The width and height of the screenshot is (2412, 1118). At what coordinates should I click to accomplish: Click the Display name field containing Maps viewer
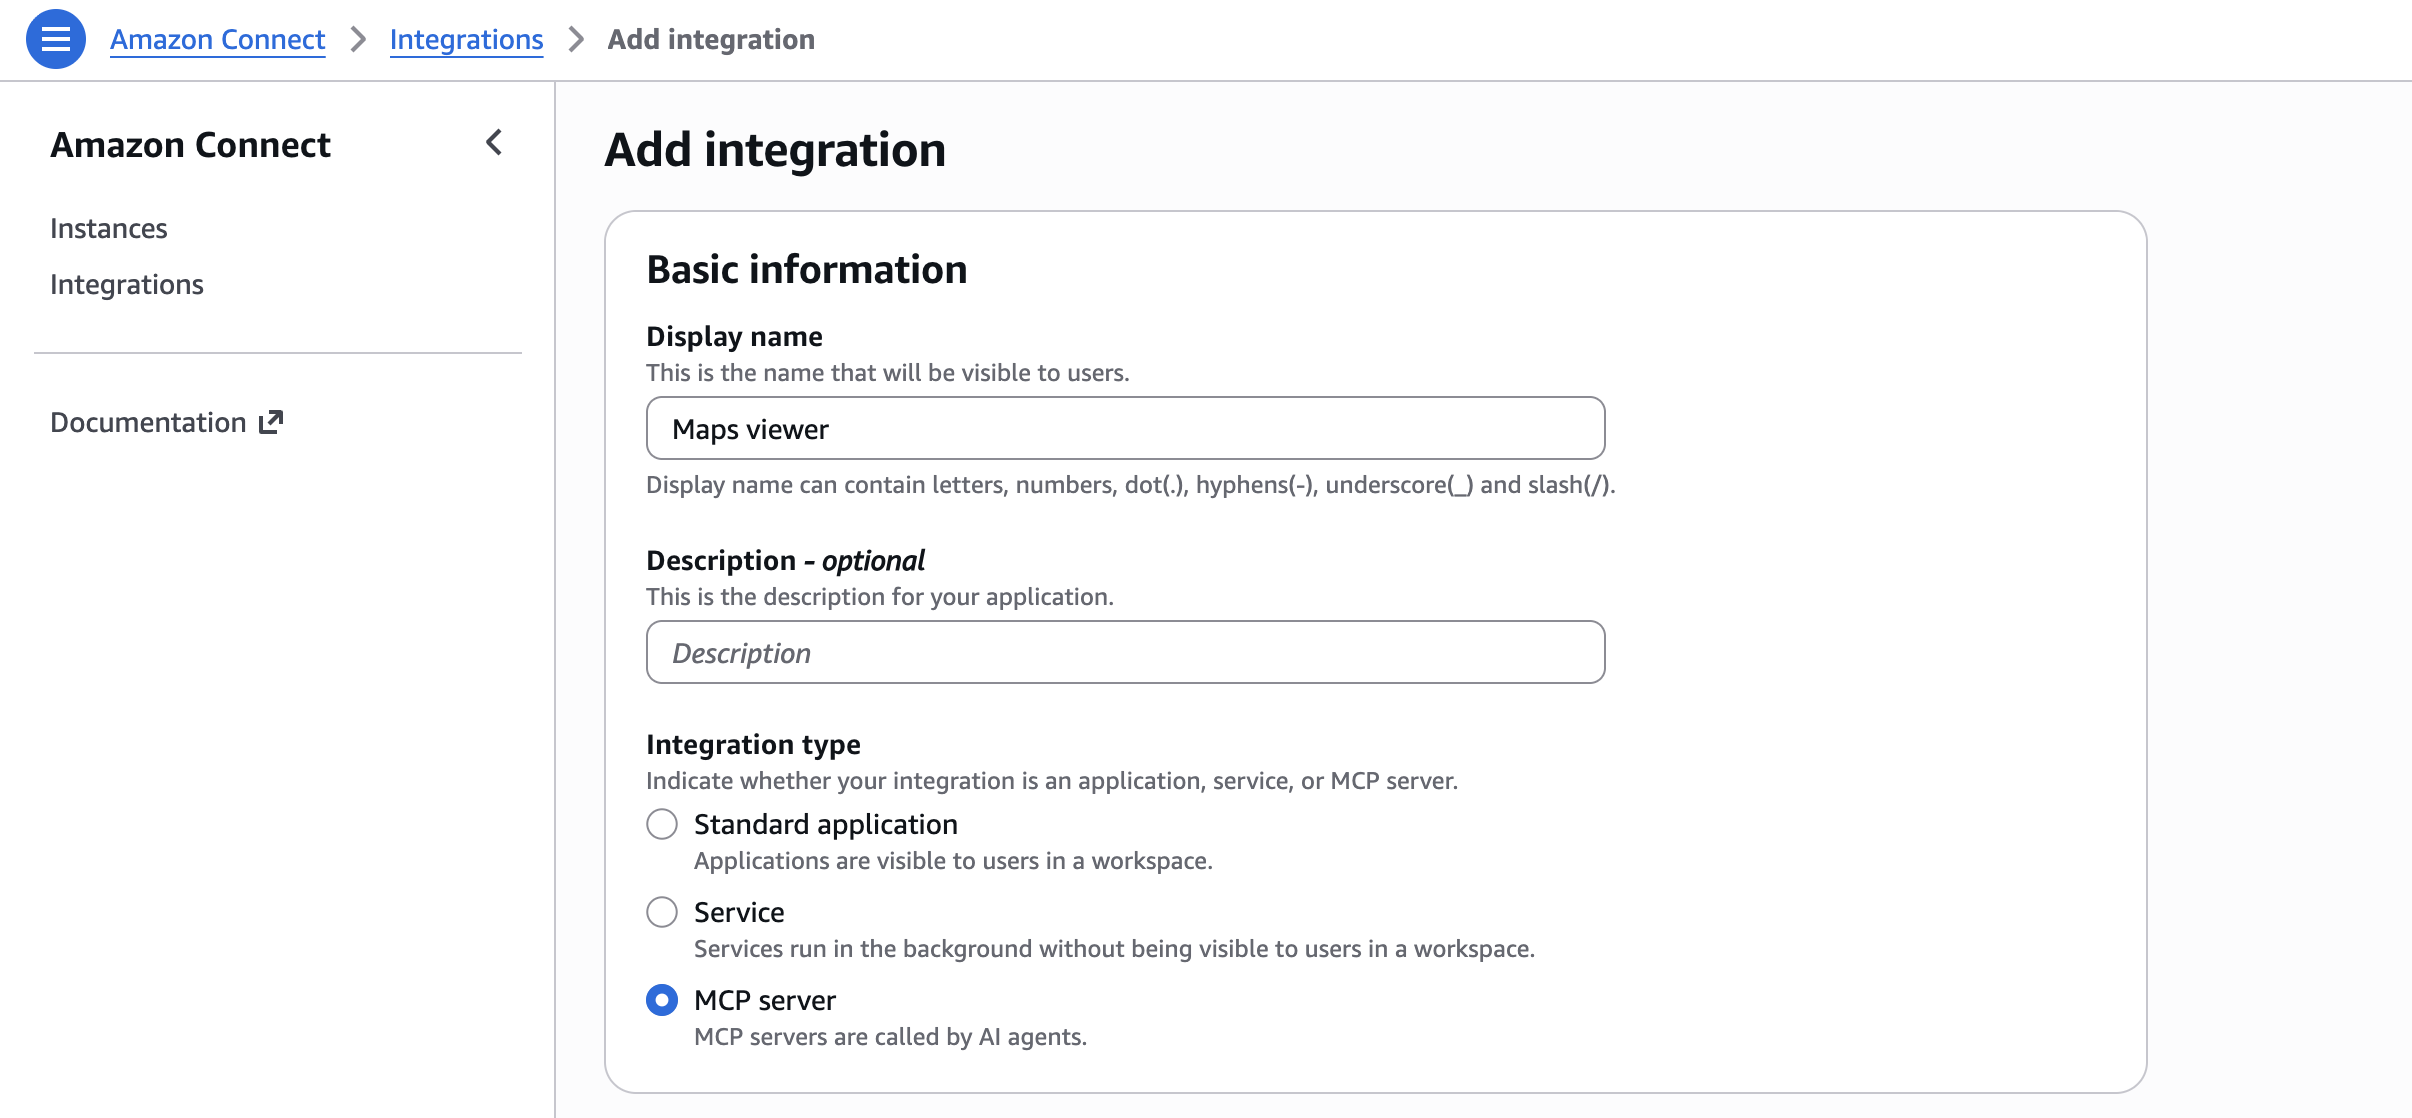[1125, 428]
